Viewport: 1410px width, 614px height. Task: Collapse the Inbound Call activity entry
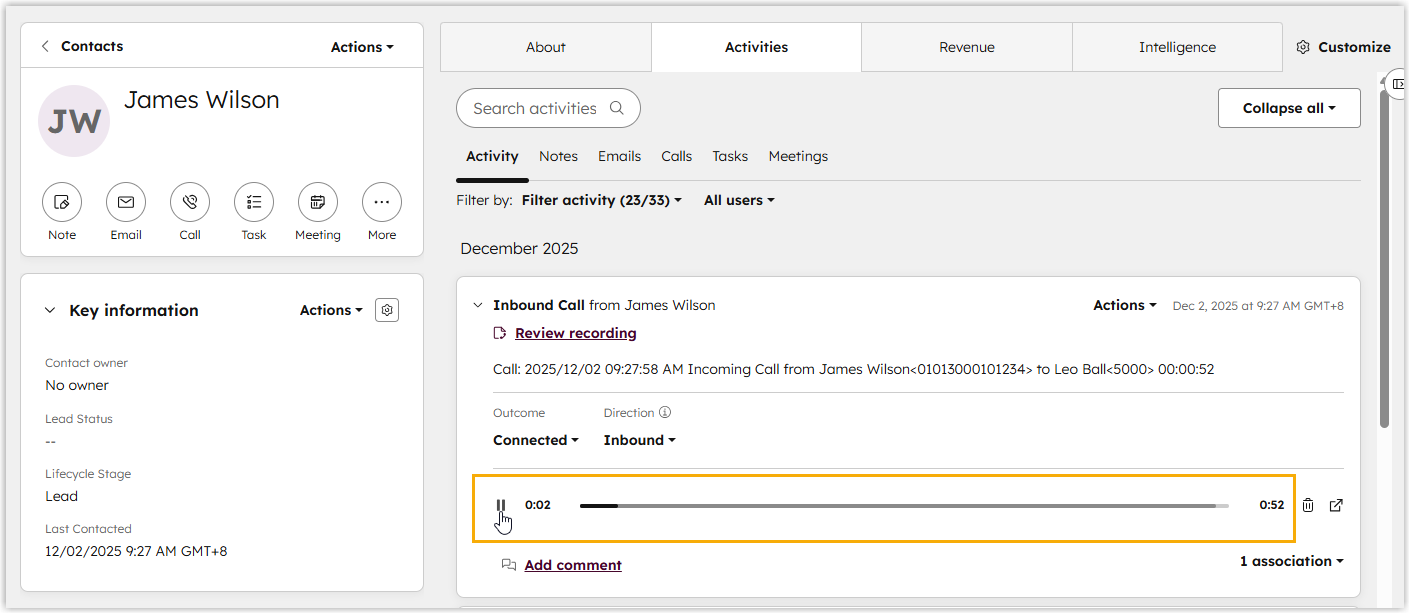478,305
